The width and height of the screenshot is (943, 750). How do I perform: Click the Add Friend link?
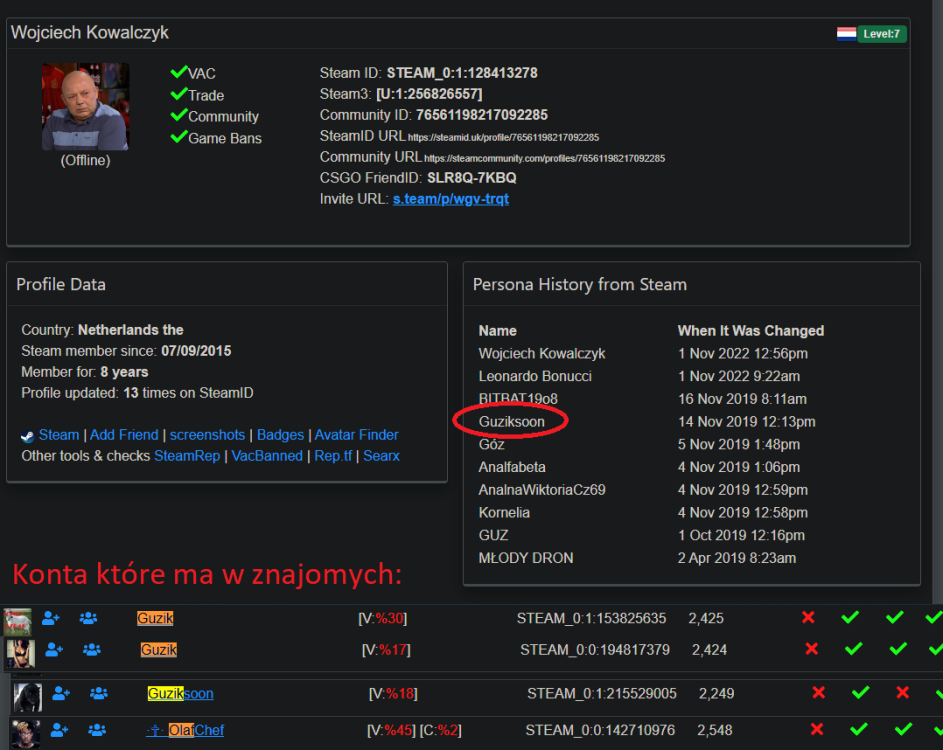coord(124,435)
